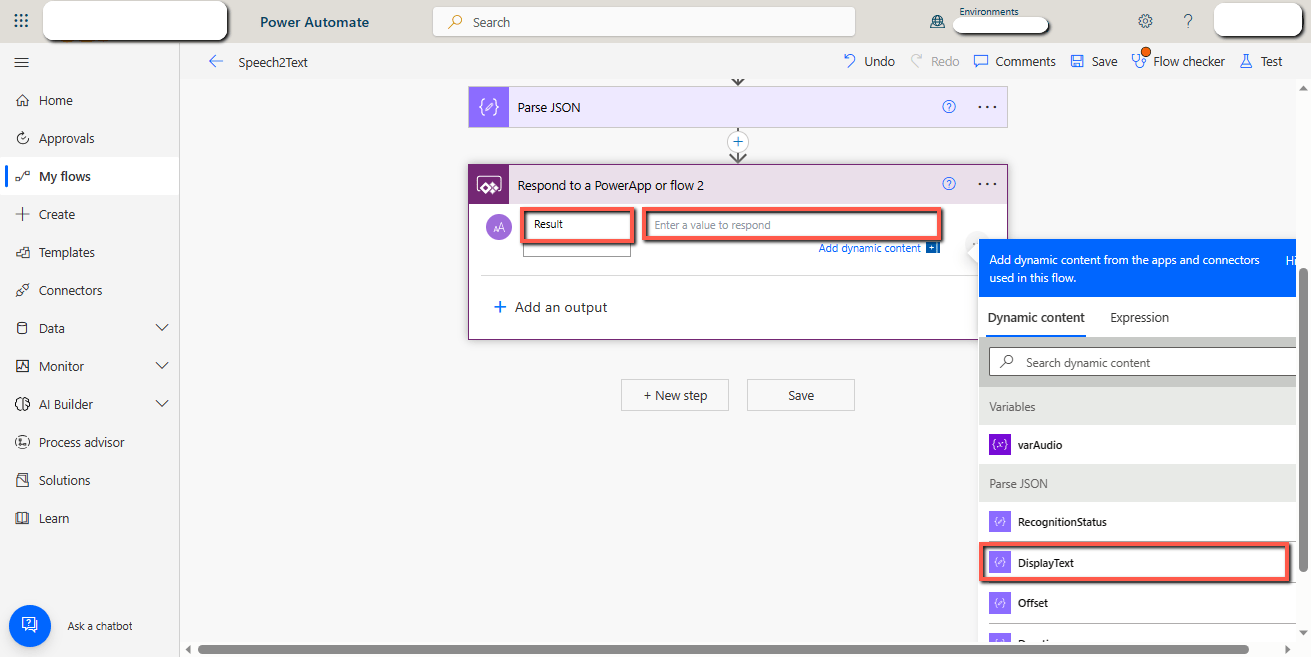
Task: Expand the Monitor chevron
Action: tap(162, 366)
